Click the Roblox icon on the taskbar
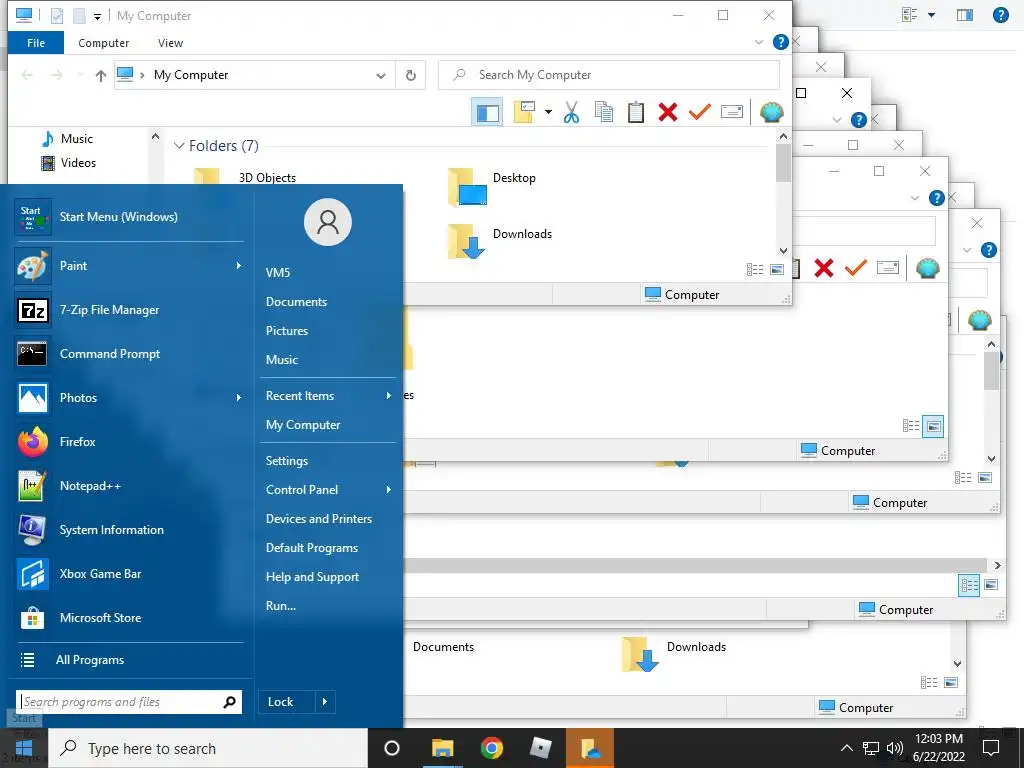 pyautogui.click(x=541, y=748)
